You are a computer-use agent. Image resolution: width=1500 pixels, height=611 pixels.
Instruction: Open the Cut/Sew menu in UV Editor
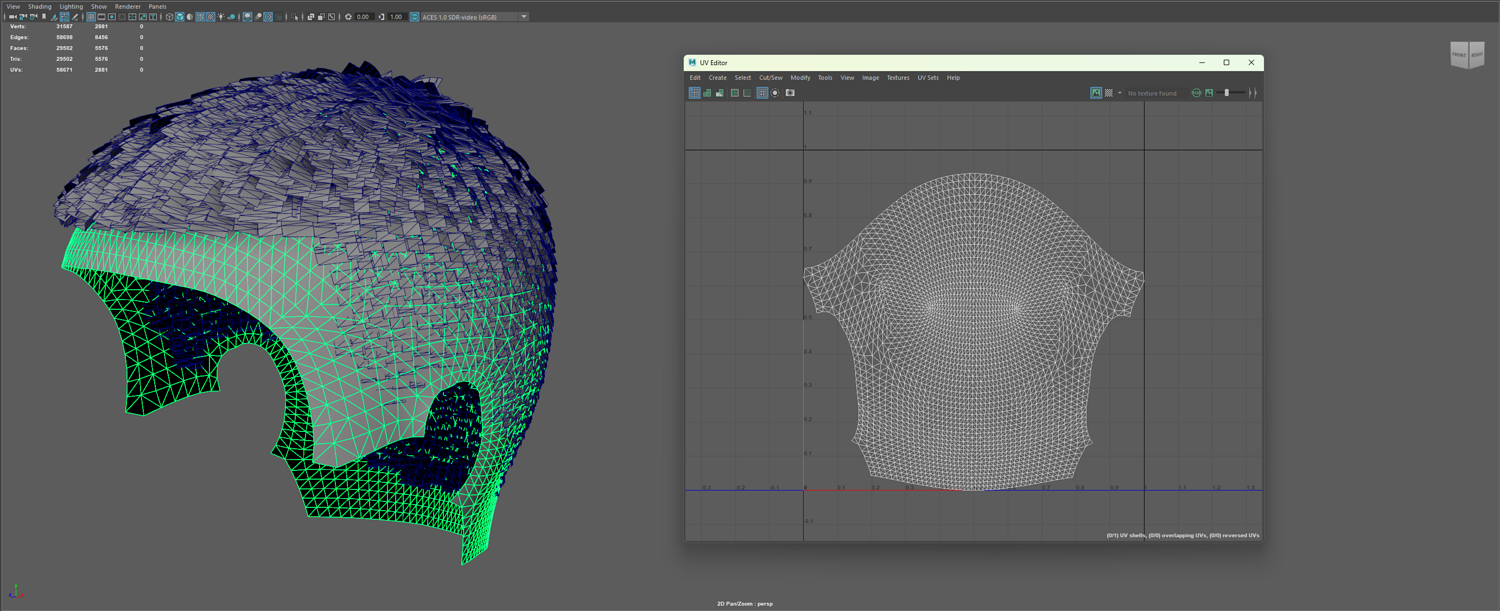770,78
